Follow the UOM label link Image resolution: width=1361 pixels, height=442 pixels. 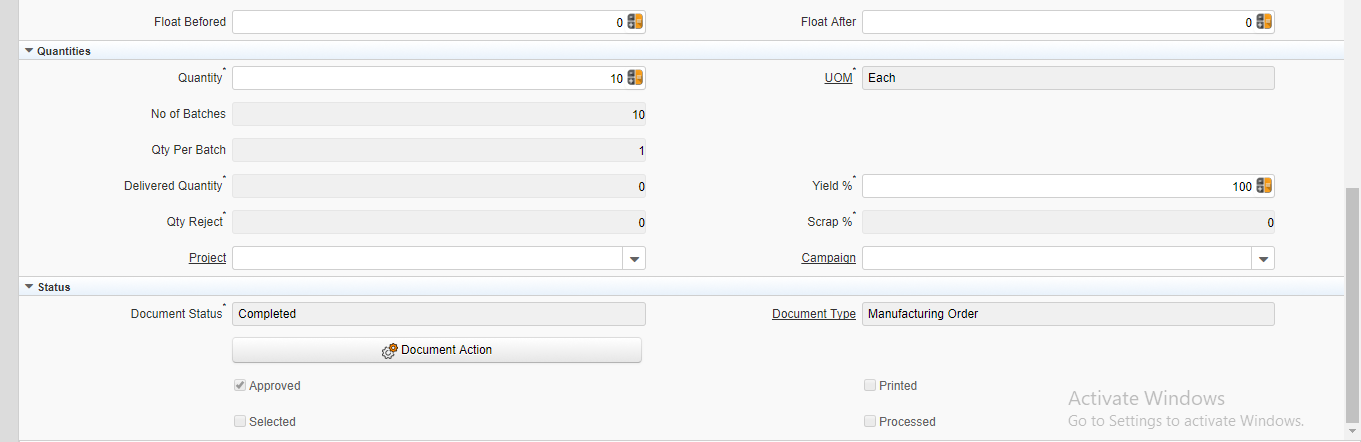(x=839, y=78)
